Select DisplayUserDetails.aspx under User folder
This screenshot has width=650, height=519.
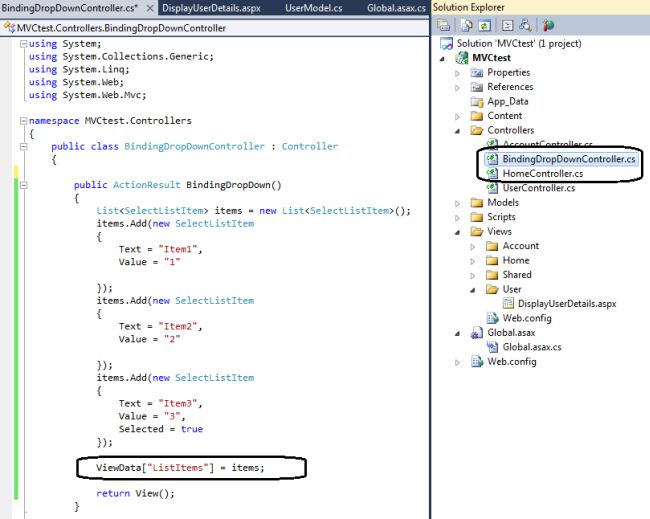pos(567,303)
